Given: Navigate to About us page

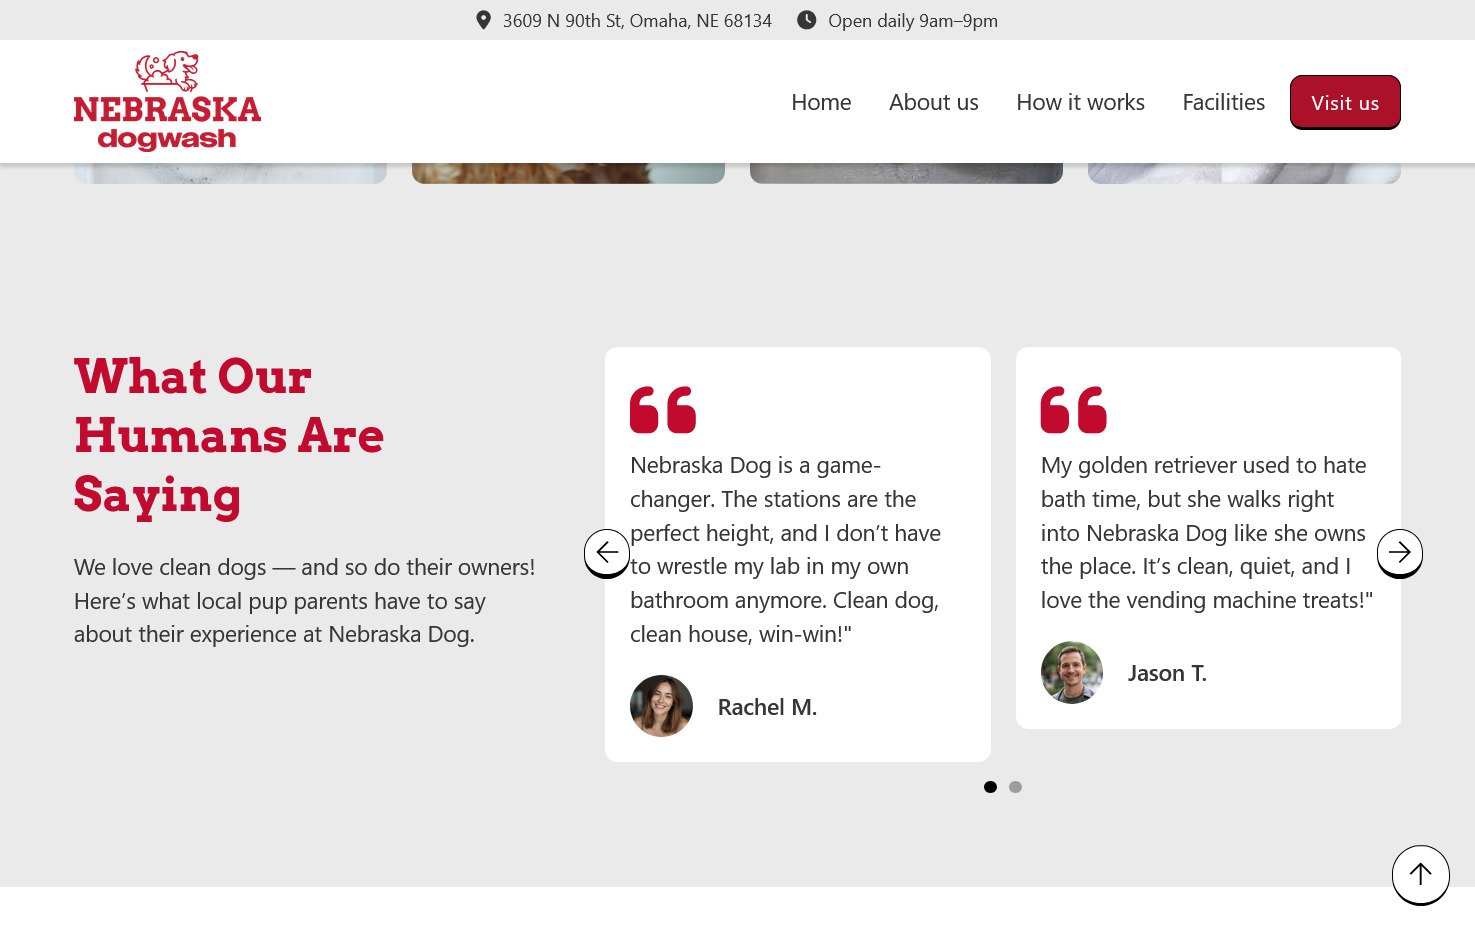Looking at the screenshot, I should click(x=933, y=102).
